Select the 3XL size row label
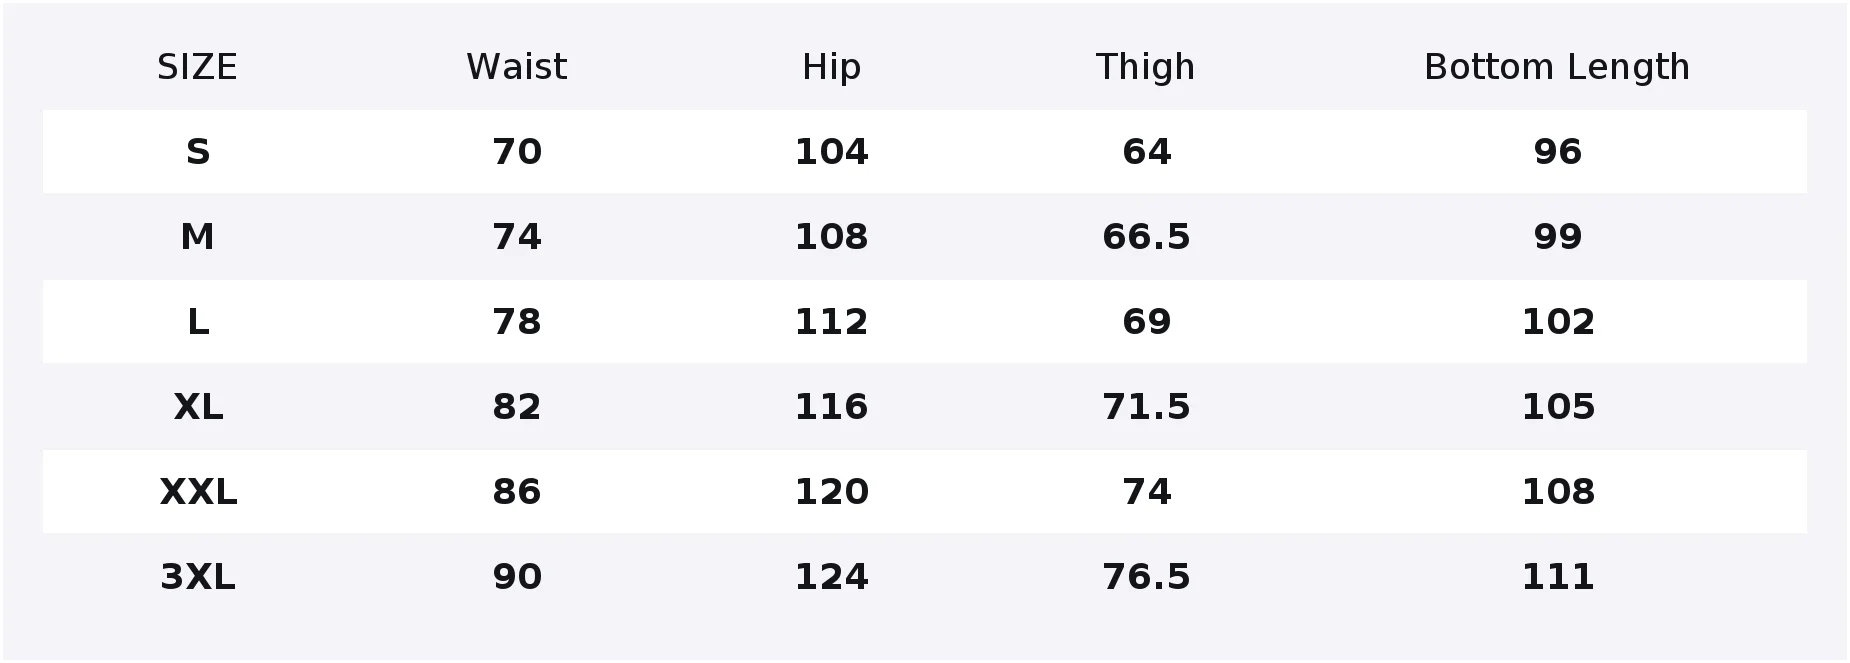 [198, 577]
